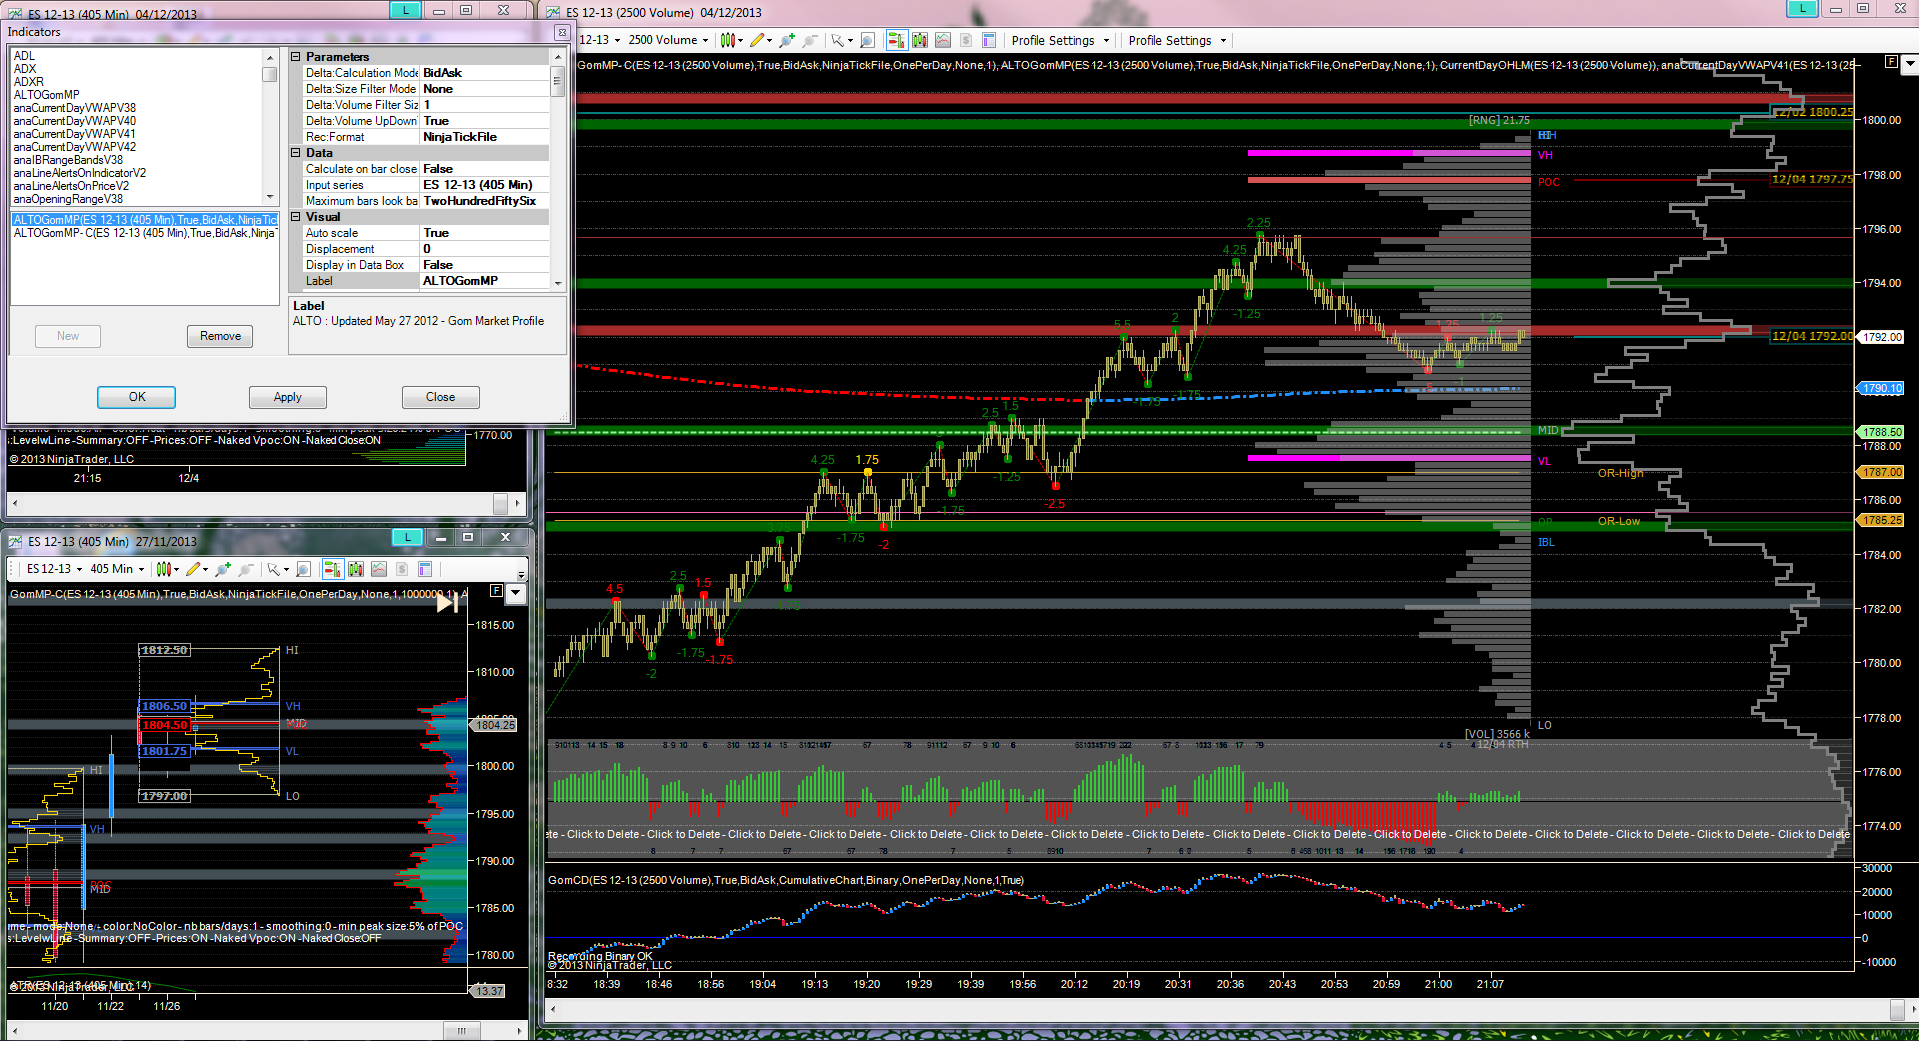1919x1041 pixels.
Task: Open chart style picker in 27/11/2013 chart
Action: pyautogui.click(x=168, y=569)
